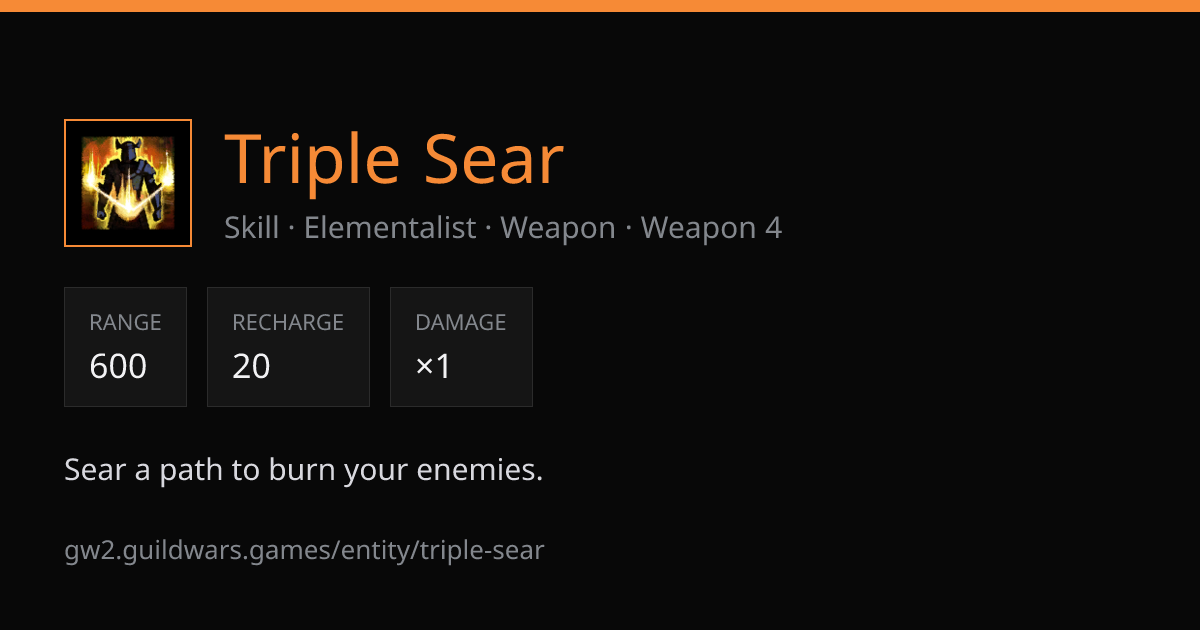
Task: Click the triple-sear slug in the URL
Action: (482, 550)
